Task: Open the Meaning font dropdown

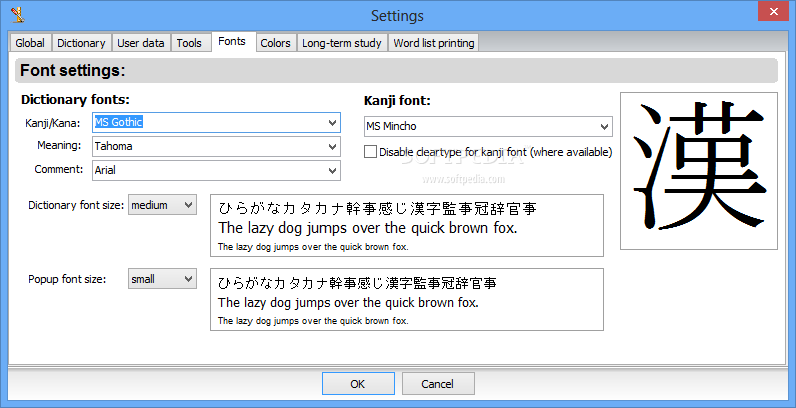Action: pos(216,147)
